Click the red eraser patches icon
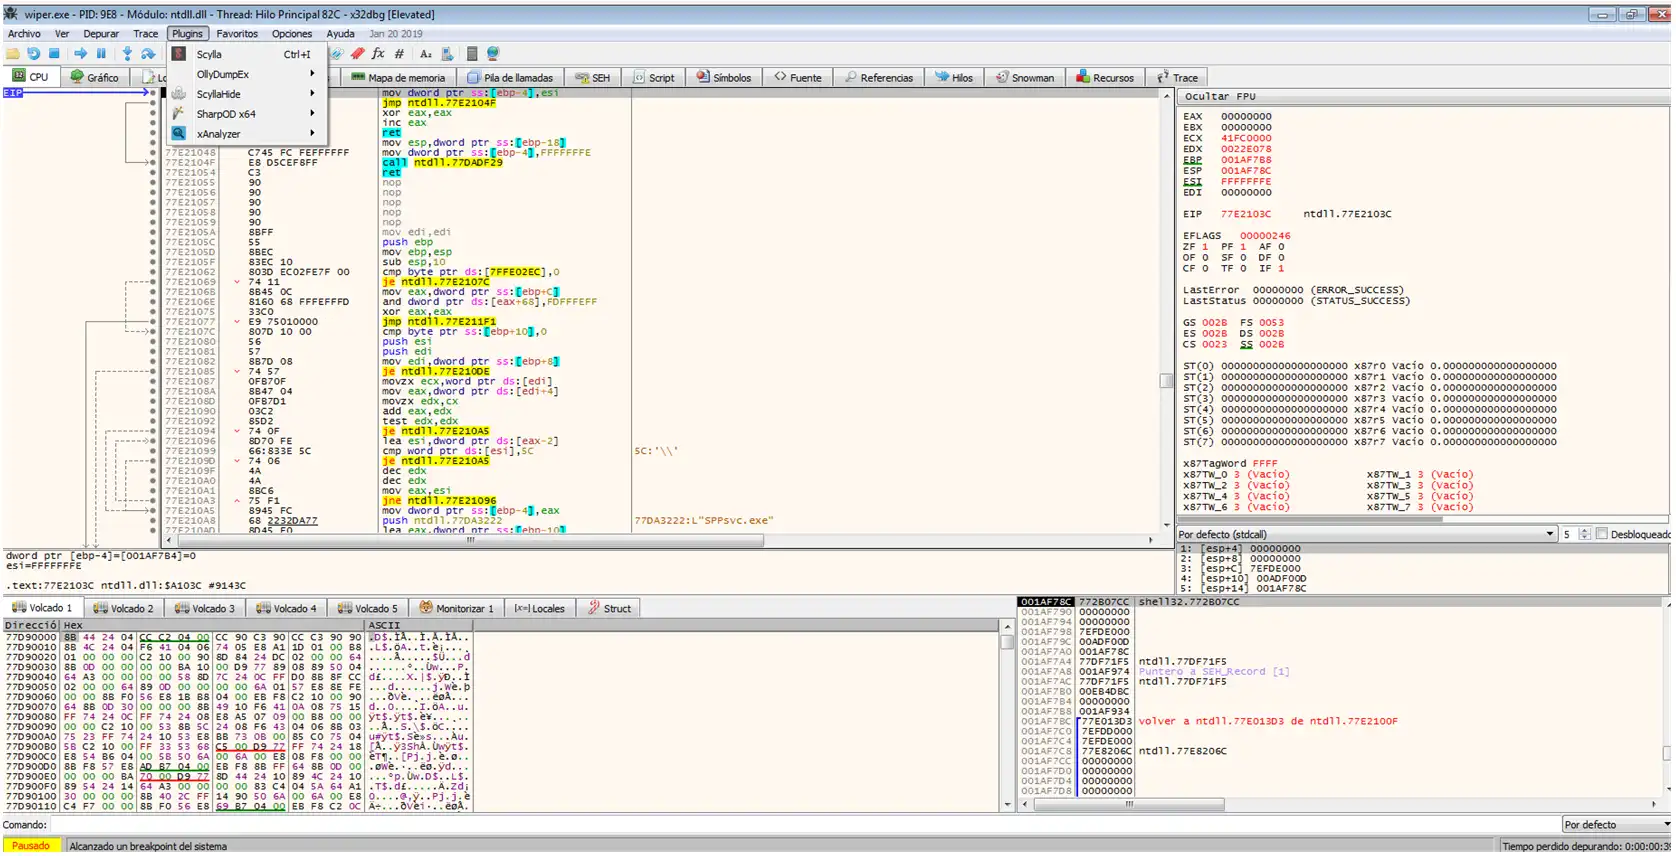 (x=357, y=54)
